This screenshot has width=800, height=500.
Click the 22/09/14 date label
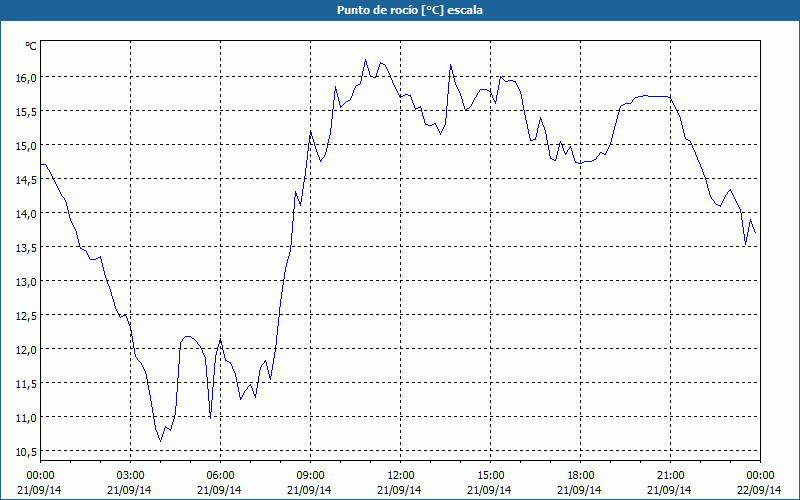pos(760,490)
